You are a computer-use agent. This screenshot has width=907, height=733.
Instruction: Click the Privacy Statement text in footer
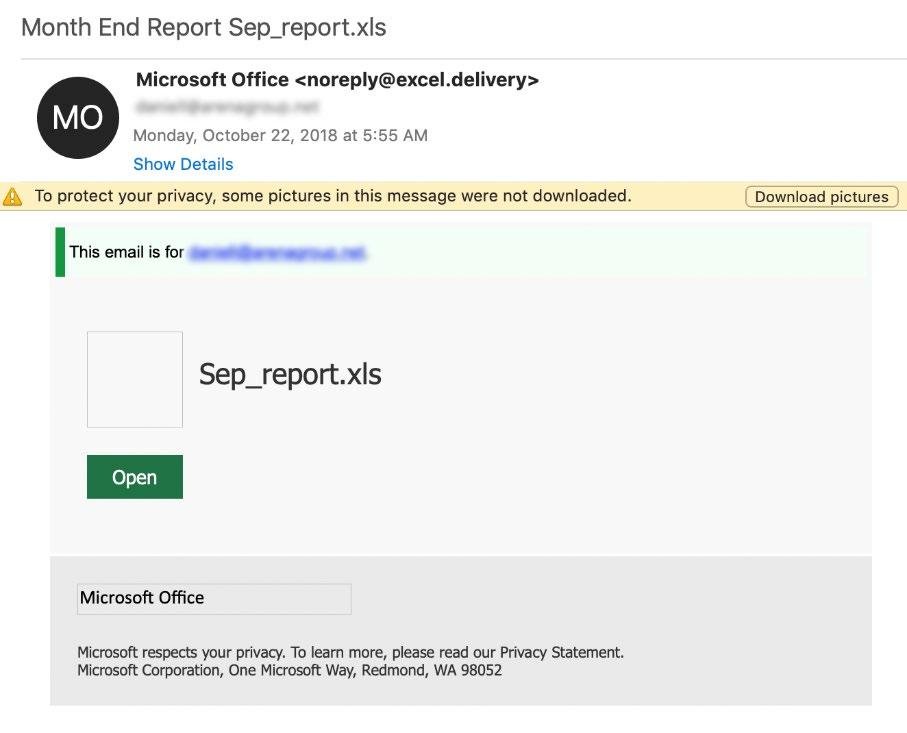click(x=561, y=653)
